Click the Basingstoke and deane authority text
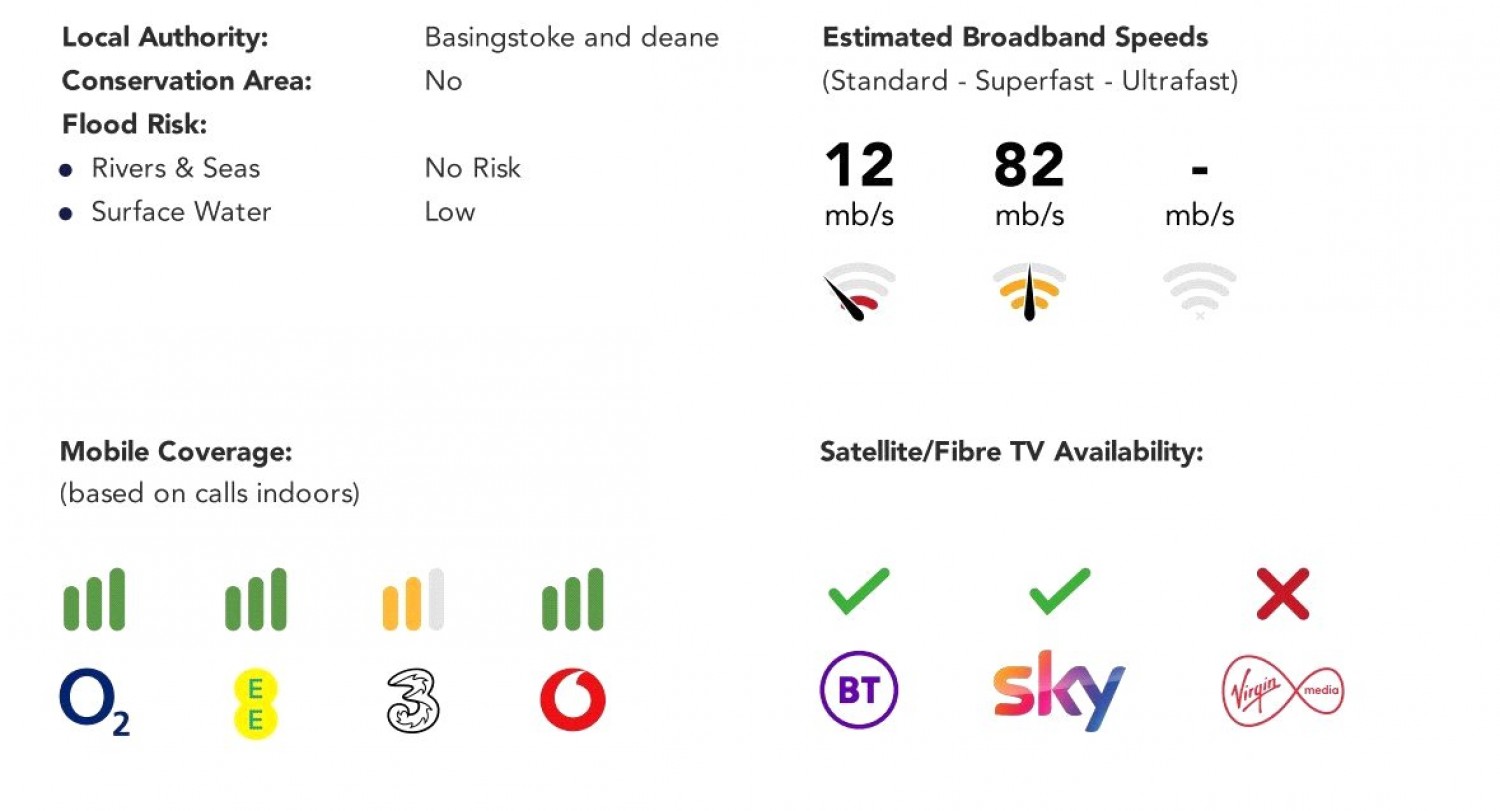 pyautogui.click(x=571, y=38)
